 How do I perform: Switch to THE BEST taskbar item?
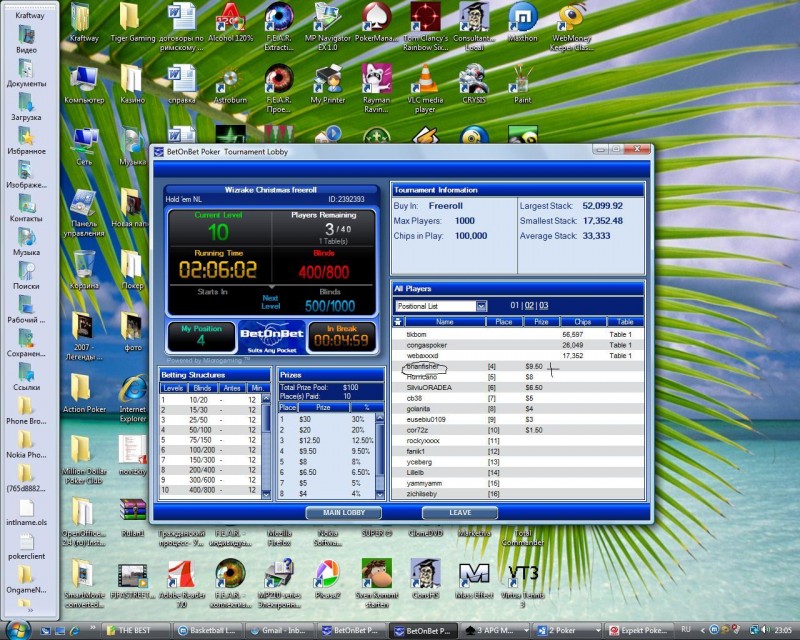tap(135, 631)
